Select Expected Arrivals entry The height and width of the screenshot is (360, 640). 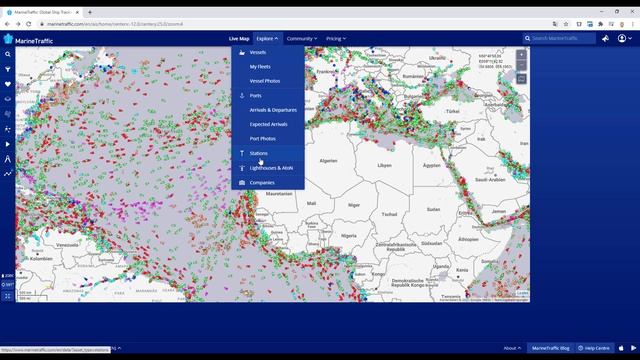point(268,124)
